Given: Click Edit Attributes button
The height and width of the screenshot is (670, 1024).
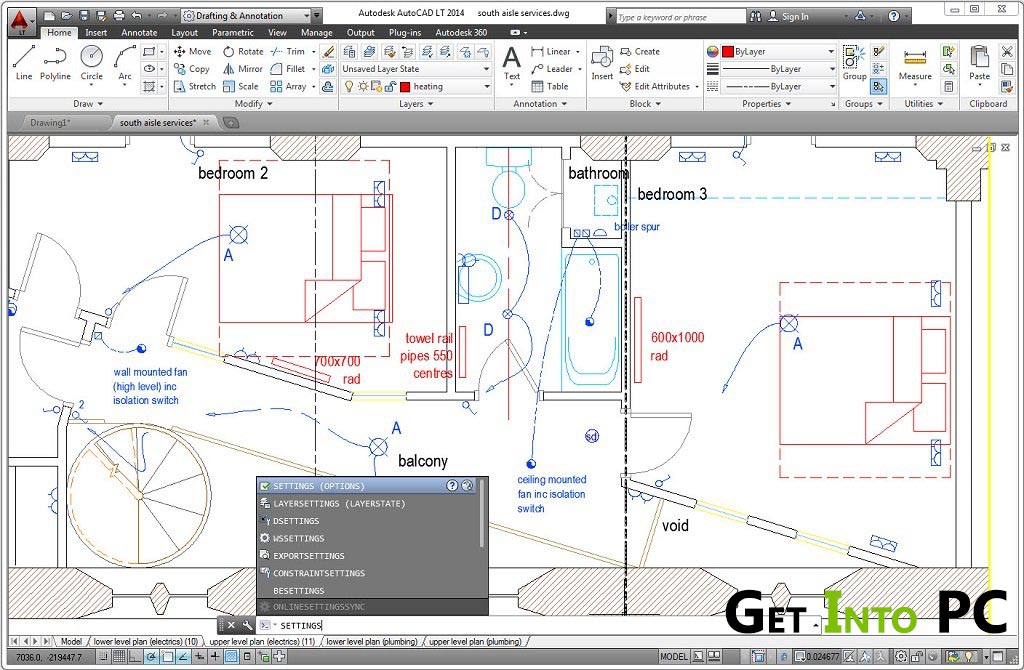Looking at the screenshot, I should (x=655, y=86).
